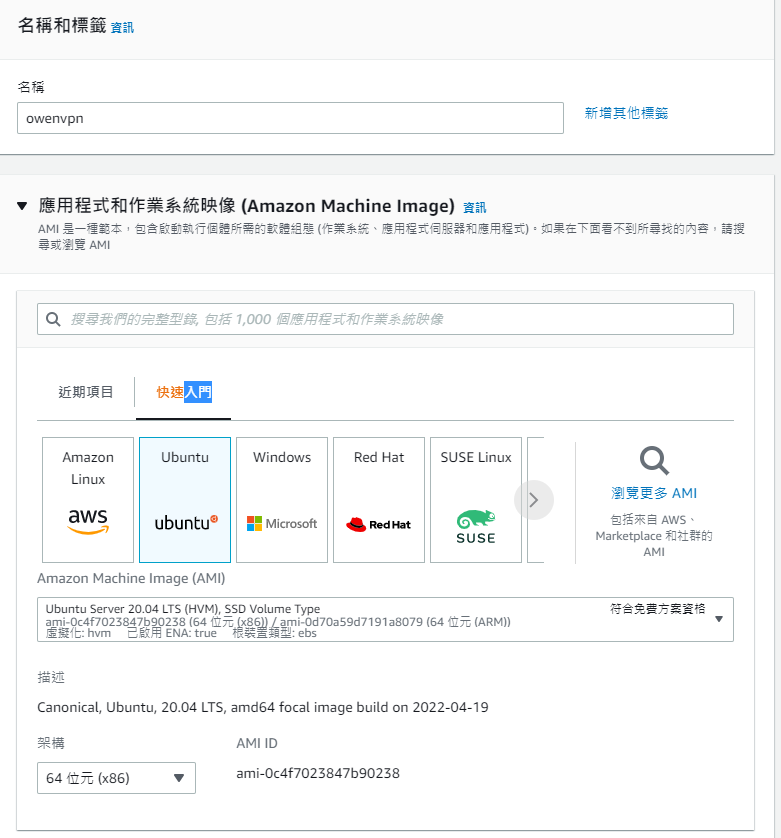
Task: Focus the AMI catalog search field
Action: coord(395,319)
